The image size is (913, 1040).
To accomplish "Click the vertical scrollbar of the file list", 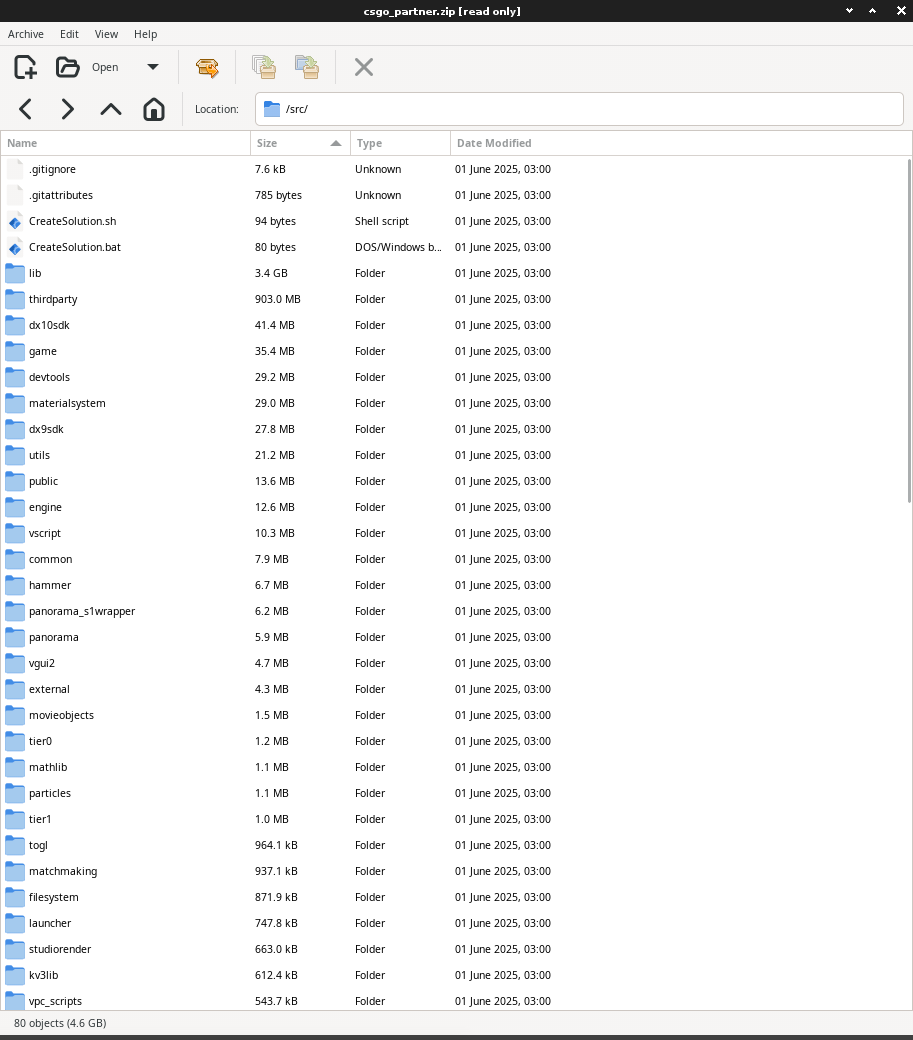I will [909, 330].
